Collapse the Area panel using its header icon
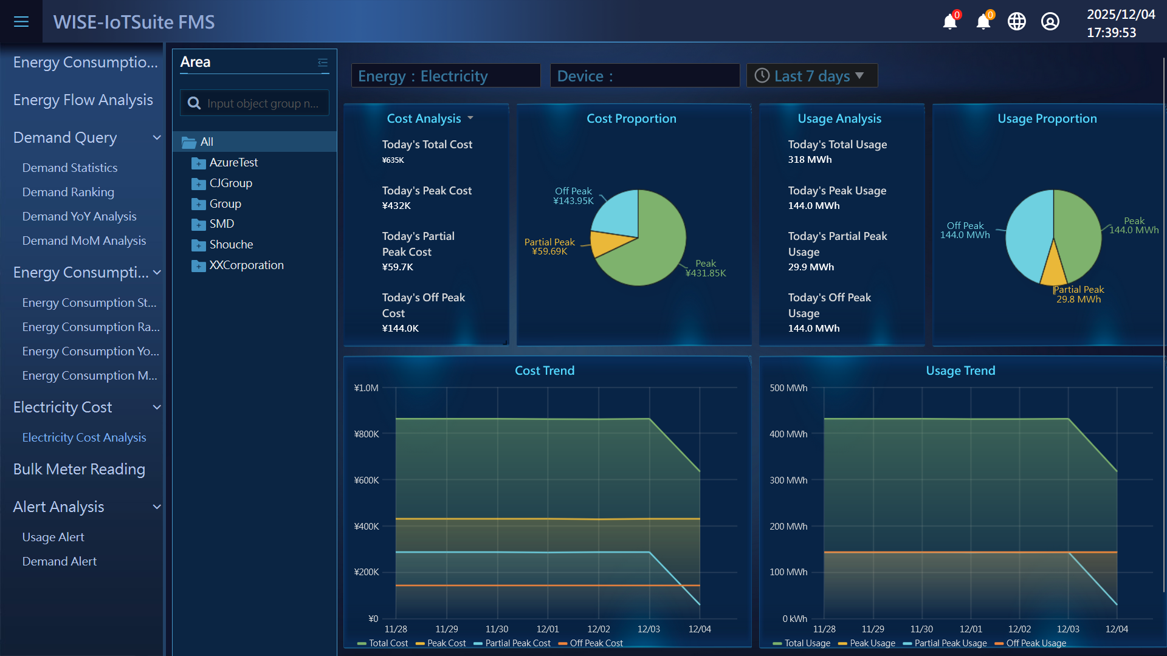The image size is (1167, 656). click(323, 62)
